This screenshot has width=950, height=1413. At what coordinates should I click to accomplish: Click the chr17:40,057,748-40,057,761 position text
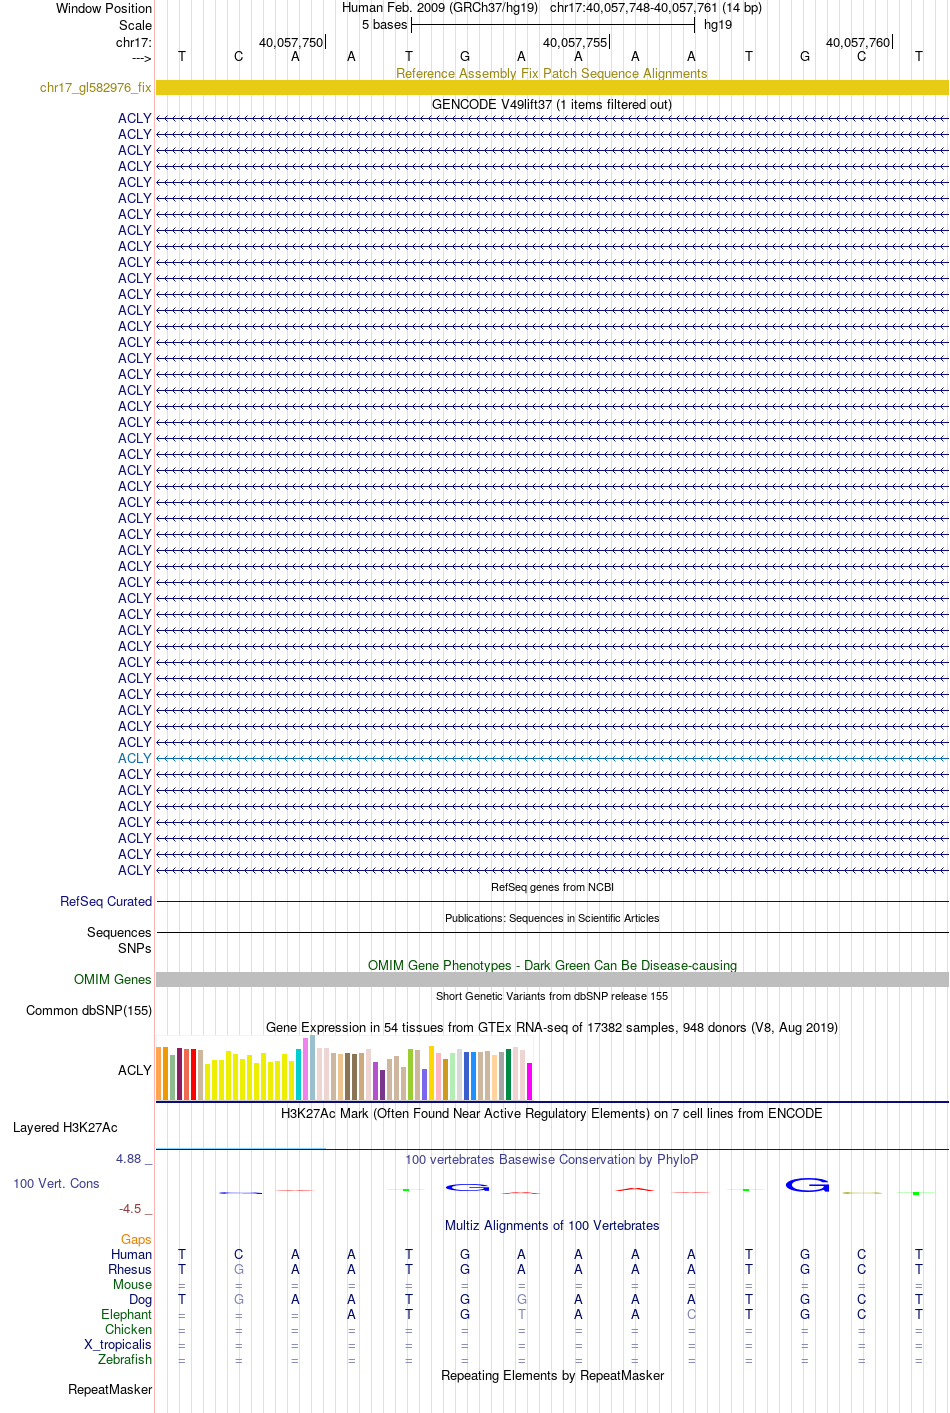[656, 8]
